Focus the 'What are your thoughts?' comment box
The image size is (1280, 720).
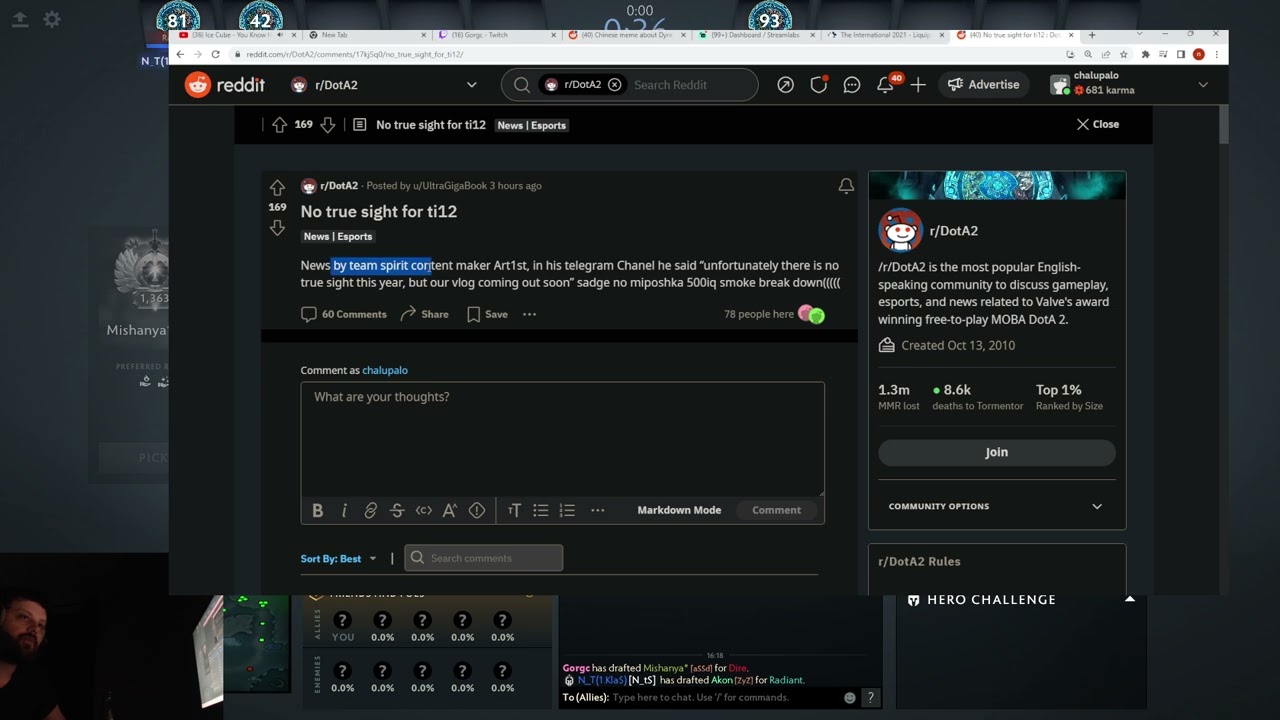[562, 438]
